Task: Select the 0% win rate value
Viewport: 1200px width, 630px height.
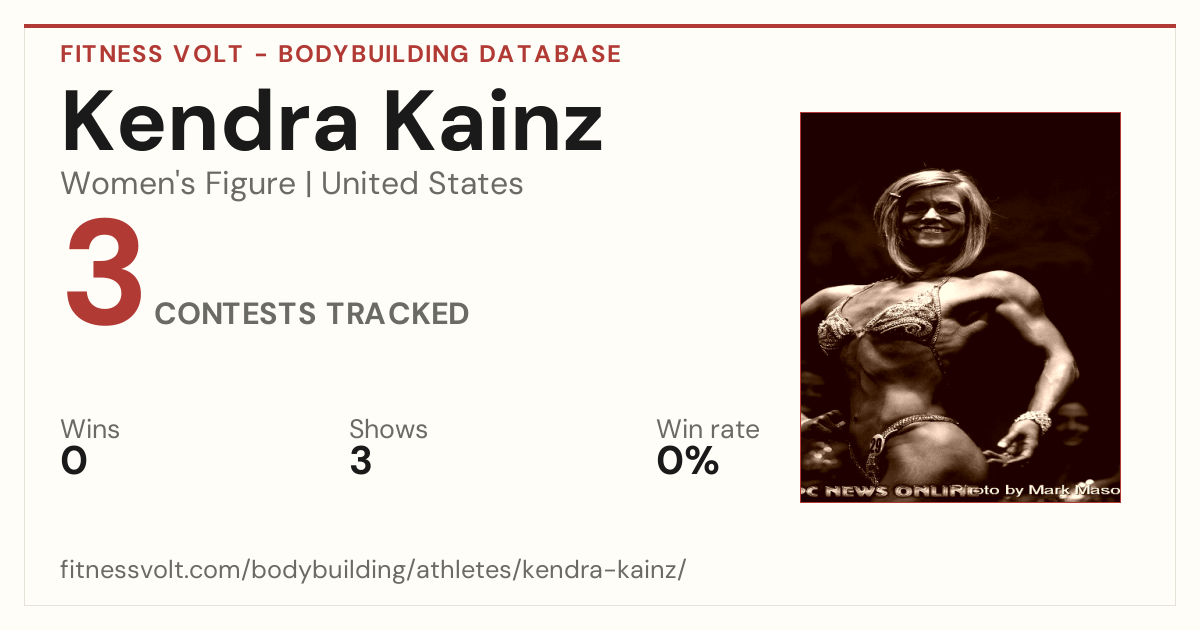Action: point(688,461)
